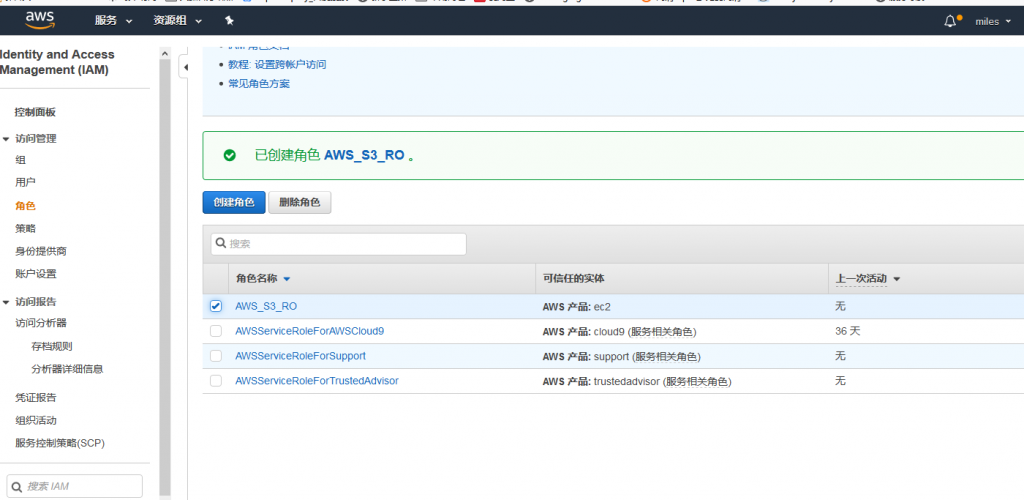Open 策略 in the sidebar
1024x500 pixels.
point(25,228)
